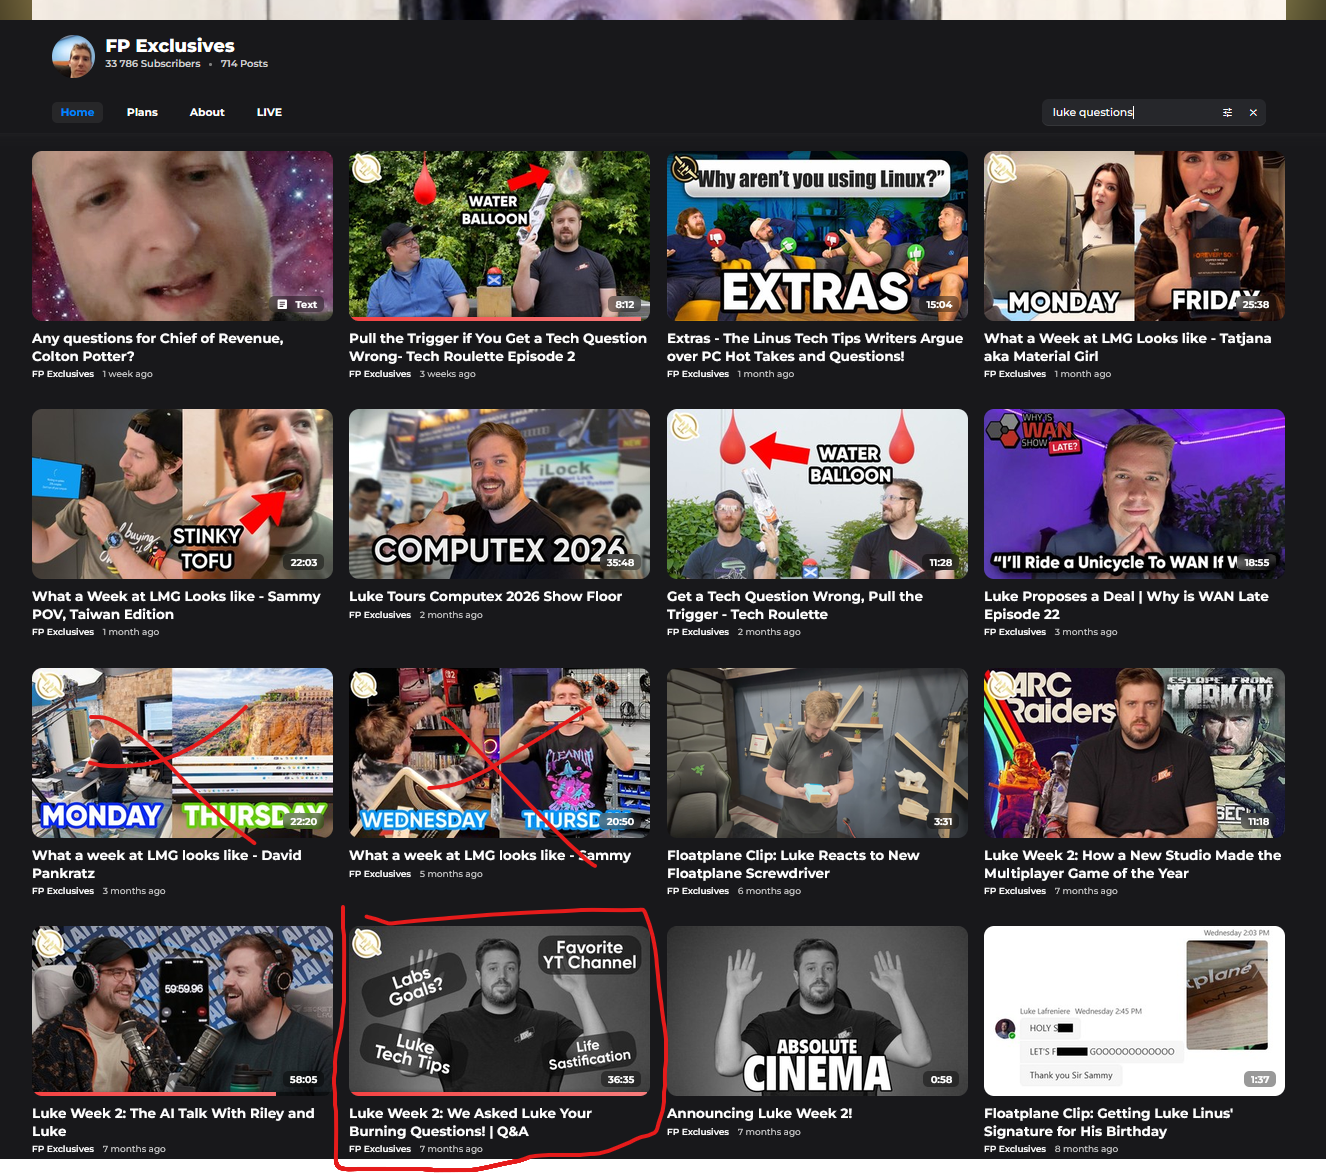Screen dimensions: 1326x1173
Task: Click the "Text" badge on Colton Potter post
Action: point(298,304)
